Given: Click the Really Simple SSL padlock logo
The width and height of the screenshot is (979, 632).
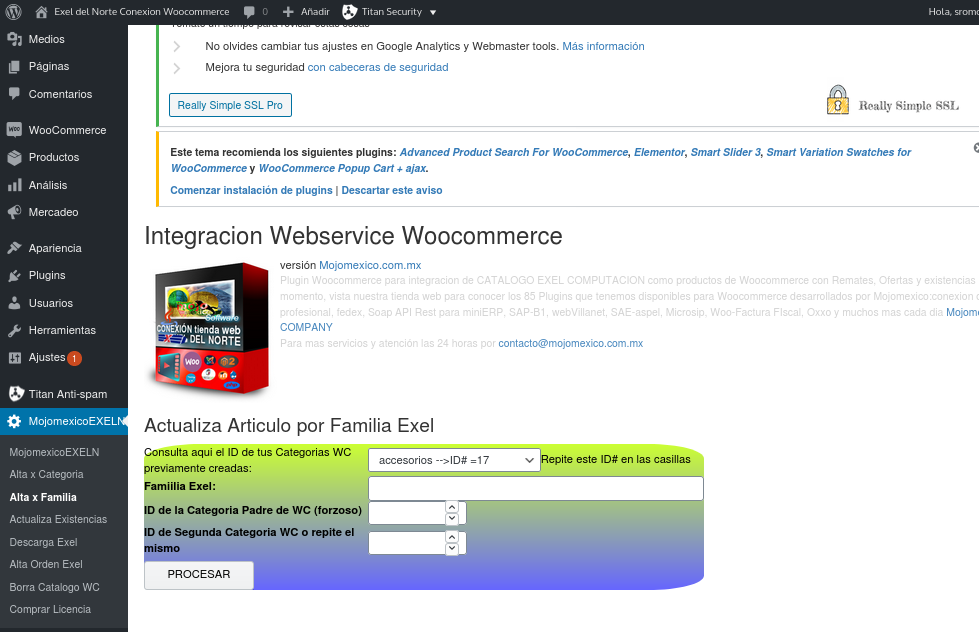Looking at the screenshot, I should coord(837,100).
